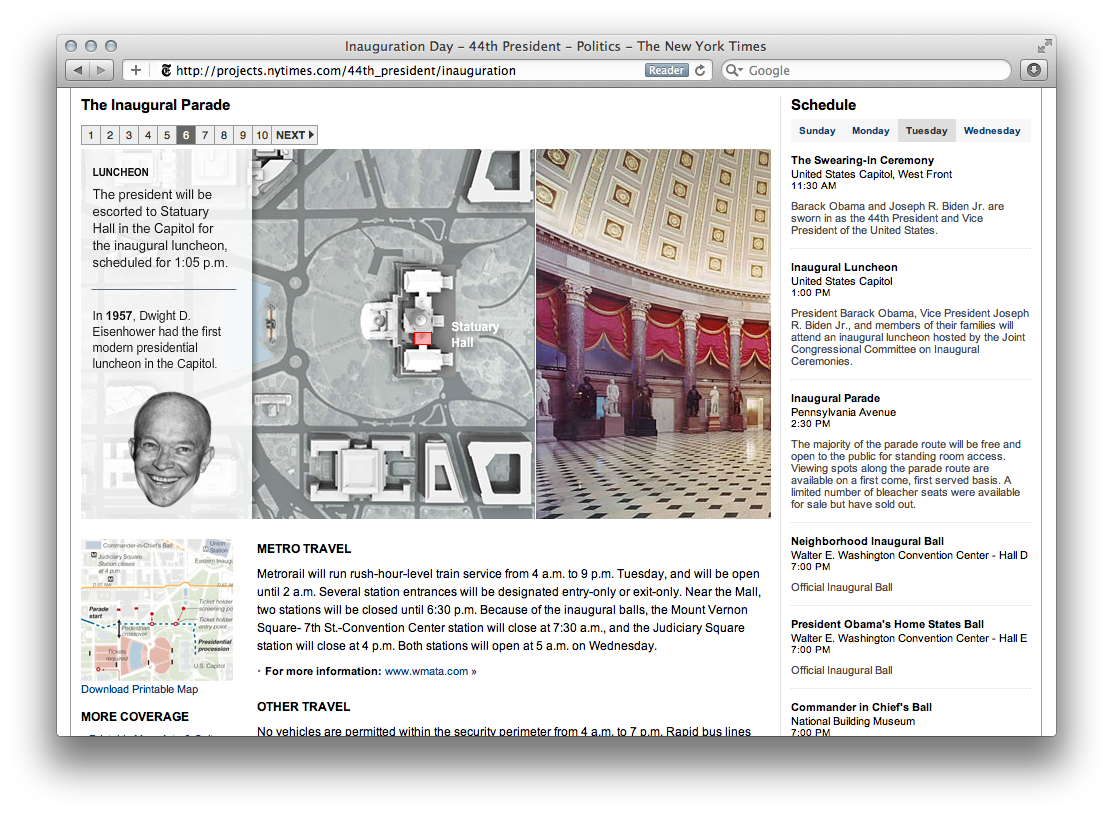Toggle Safari Reader mode
Image resolution: width=1113 pixels, height=815 pixels.
pos(667,70)
